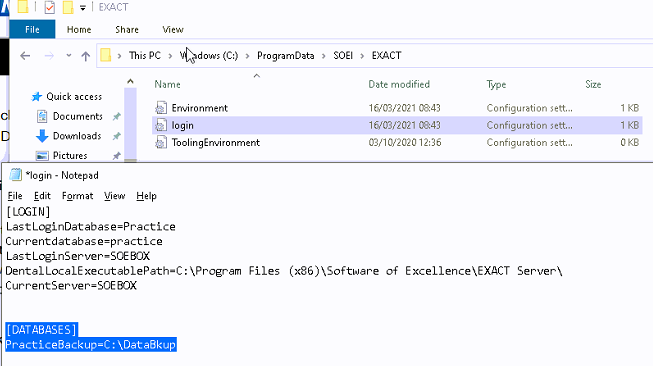This screenshot has width=653, height=366.
Task: Click the Pictures folder icon
Action: pos(42,156)
